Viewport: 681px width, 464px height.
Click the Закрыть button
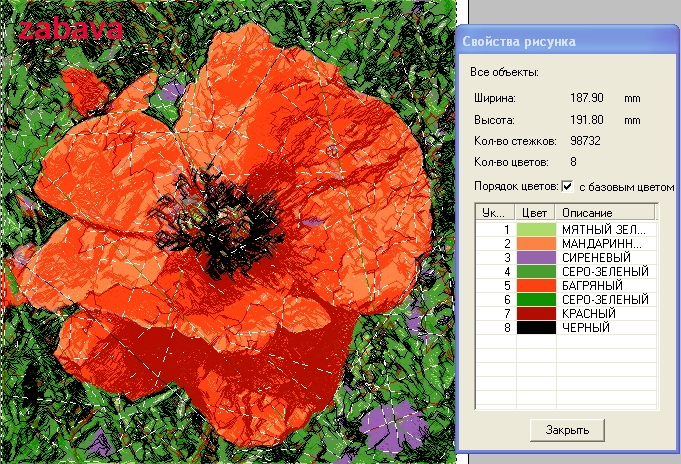coord(567,430)
